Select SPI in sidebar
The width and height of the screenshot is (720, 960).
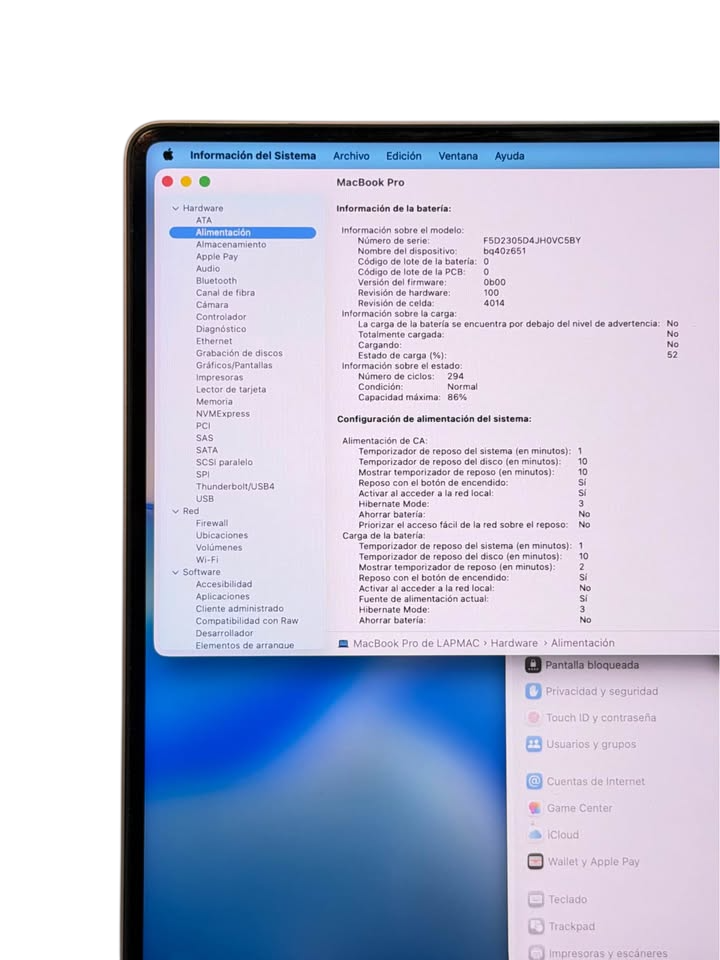pos(203,474)
